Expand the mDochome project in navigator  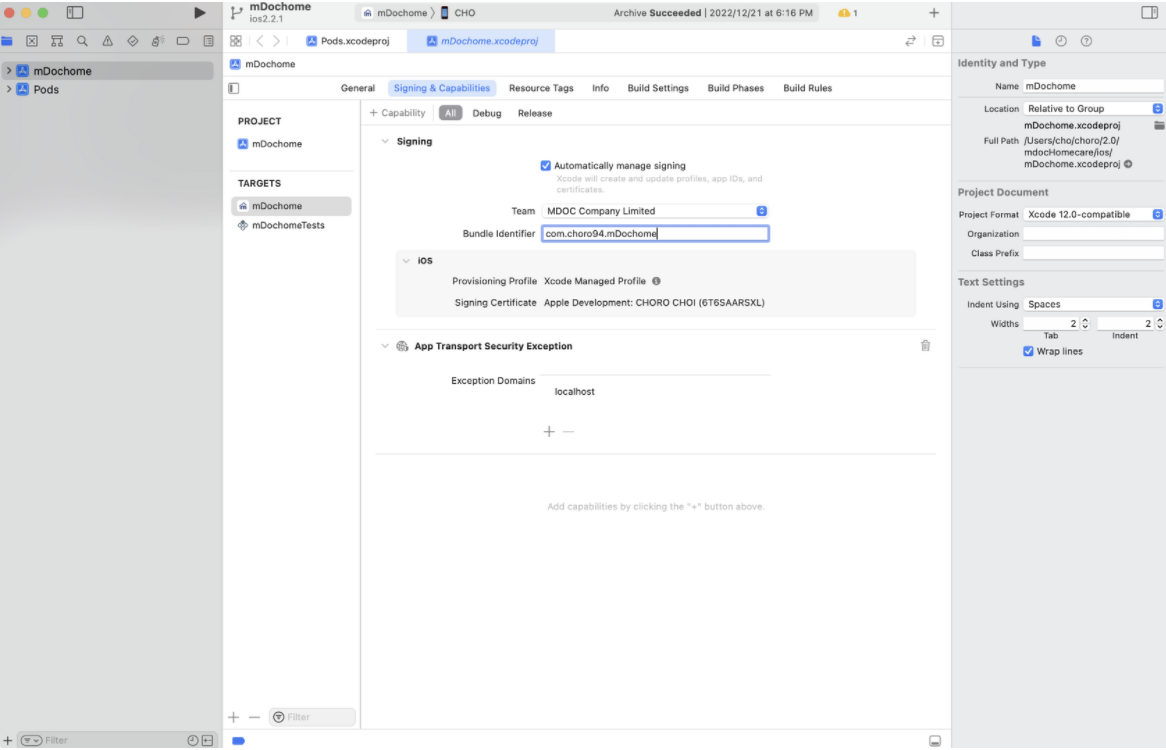tap(9, 71)
